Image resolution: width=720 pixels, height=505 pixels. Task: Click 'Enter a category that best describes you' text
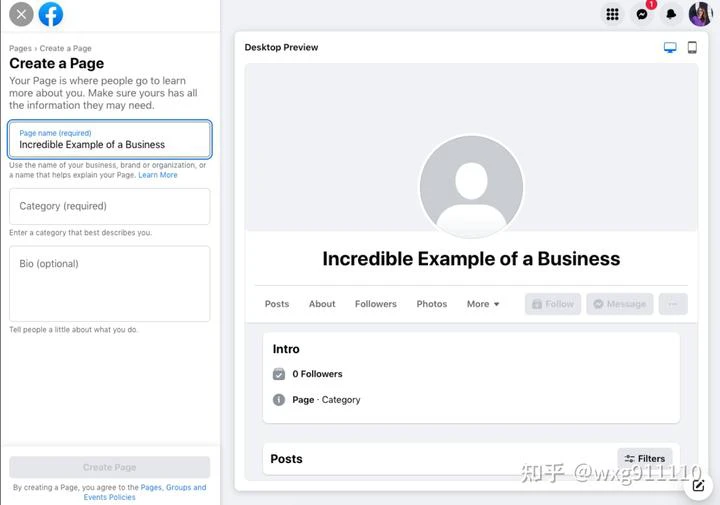coord(80,233)
